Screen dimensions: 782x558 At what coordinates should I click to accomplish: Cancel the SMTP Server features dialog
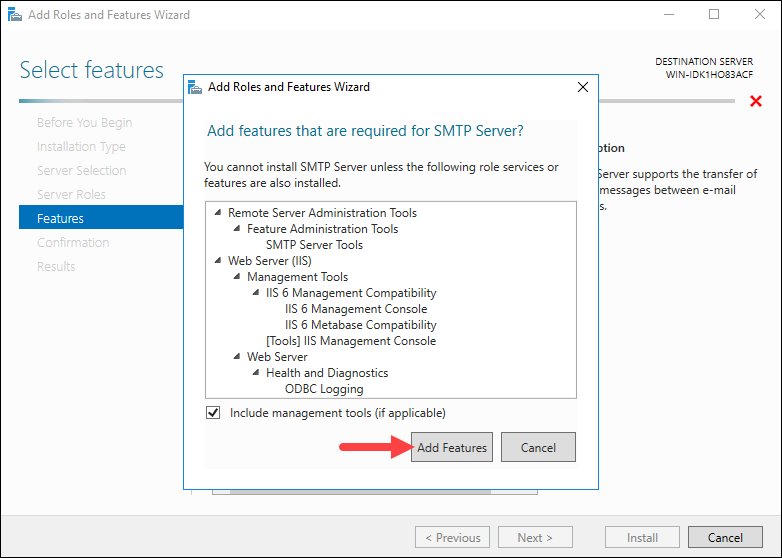tap(538, 447)
